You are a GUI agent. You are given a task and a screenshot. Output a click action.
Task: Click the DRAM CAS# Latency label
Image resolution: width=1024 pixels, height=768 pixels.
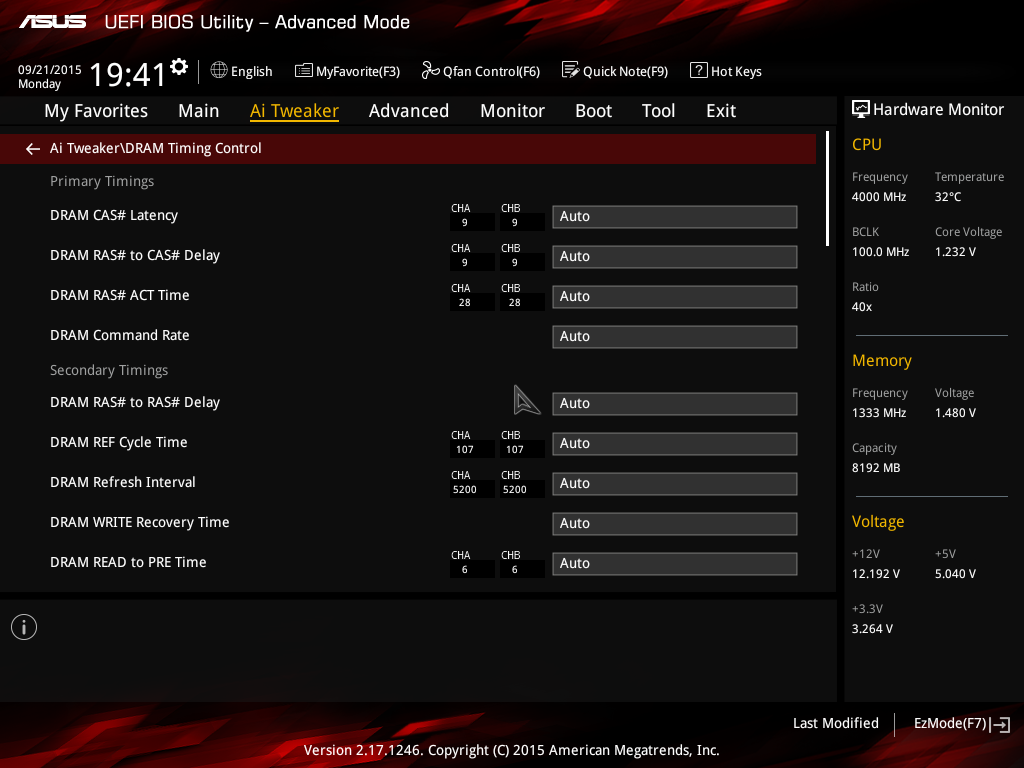(x=114, y=216)
